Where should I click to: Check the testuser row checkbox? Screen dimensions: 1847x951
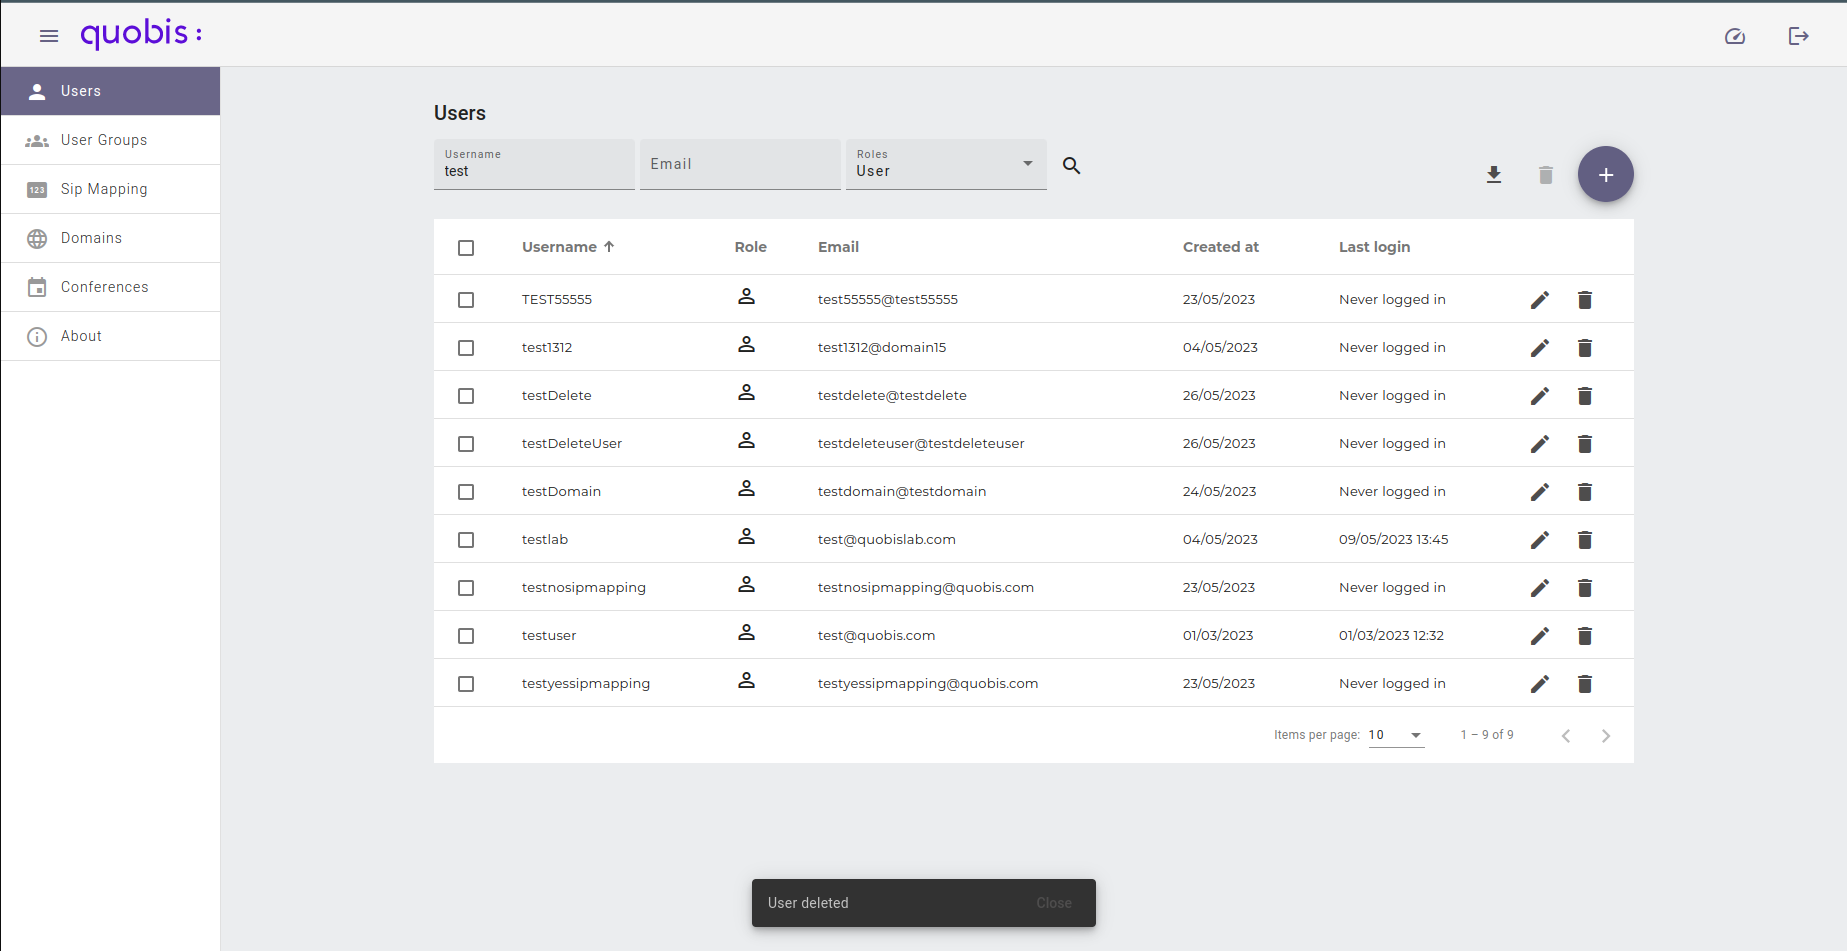tap(466, 636)
